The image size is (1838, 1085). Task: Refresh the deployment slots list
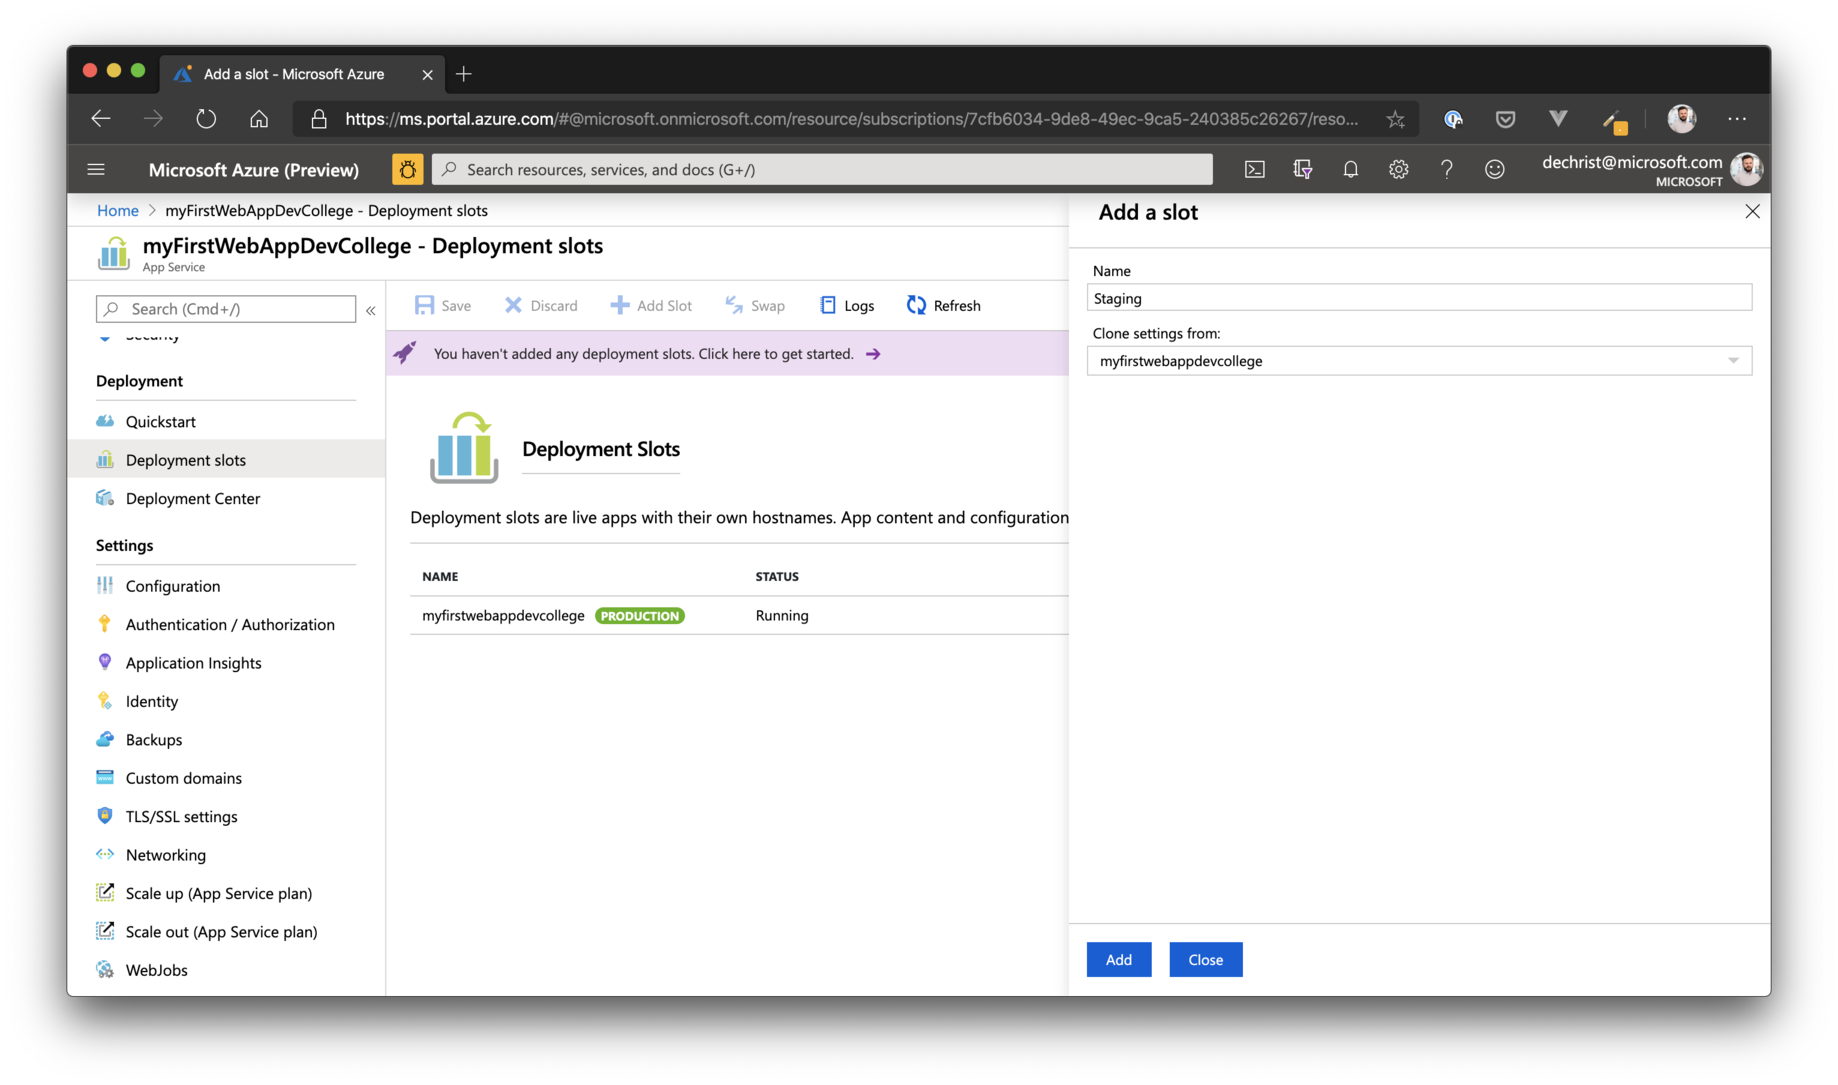click(x=943, y=306)
